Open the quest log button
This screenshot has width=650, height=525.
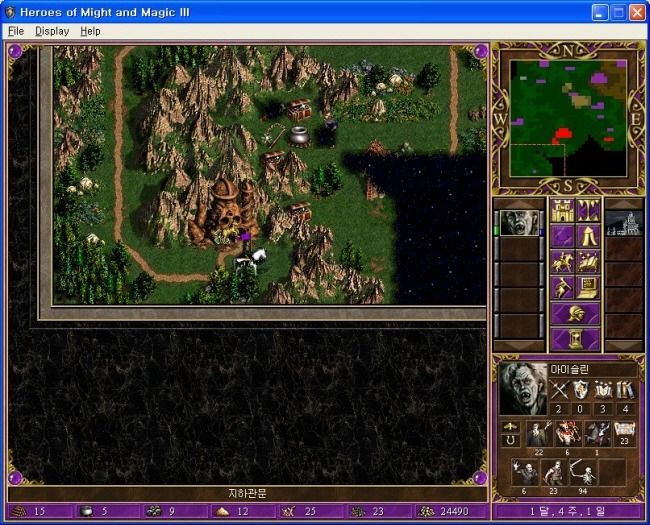[562, 236]
